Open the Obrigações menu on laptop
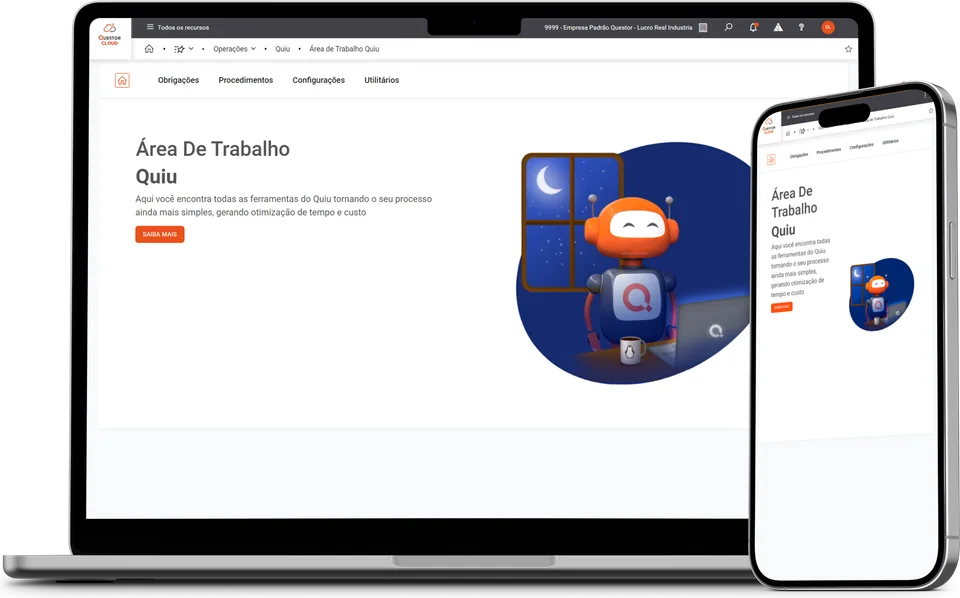The image size is (960, 598). click(178, 80)
